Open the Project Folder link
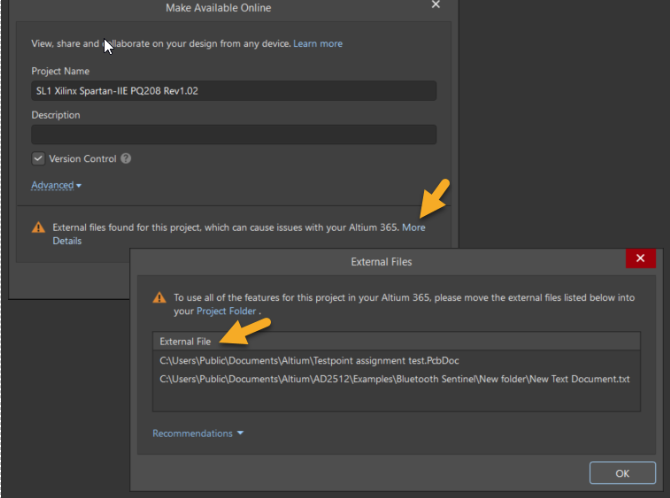 point(226,311)
